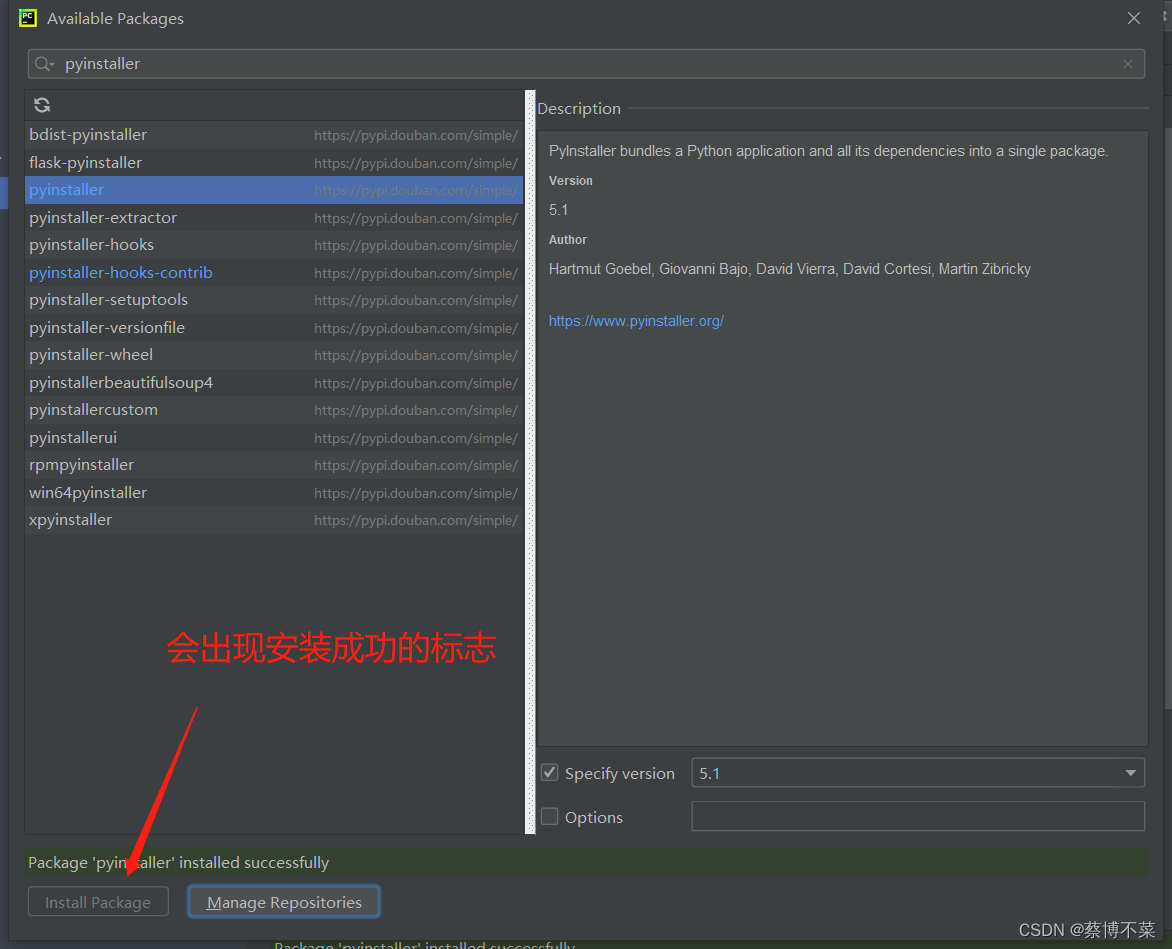Click the vertical splitter handle between panels
Image resolution: width=1172 pixels, height=949 pixels.
(531, 462)
